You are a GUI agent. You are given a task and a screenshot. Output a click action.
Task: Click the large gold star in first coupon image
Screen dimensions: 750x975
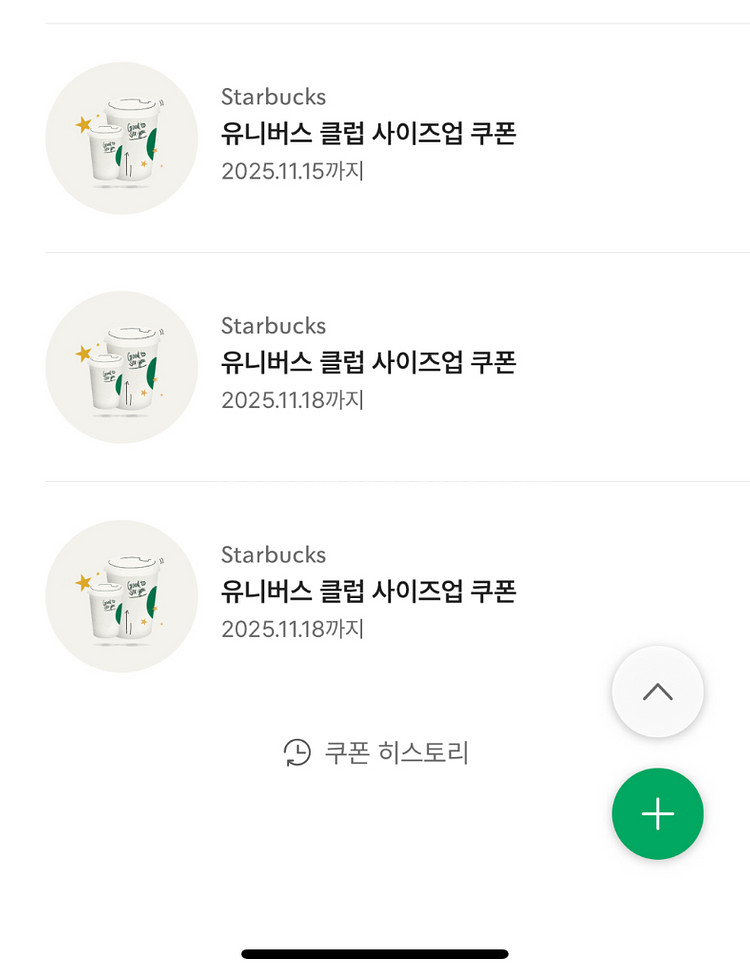(84, 125)
